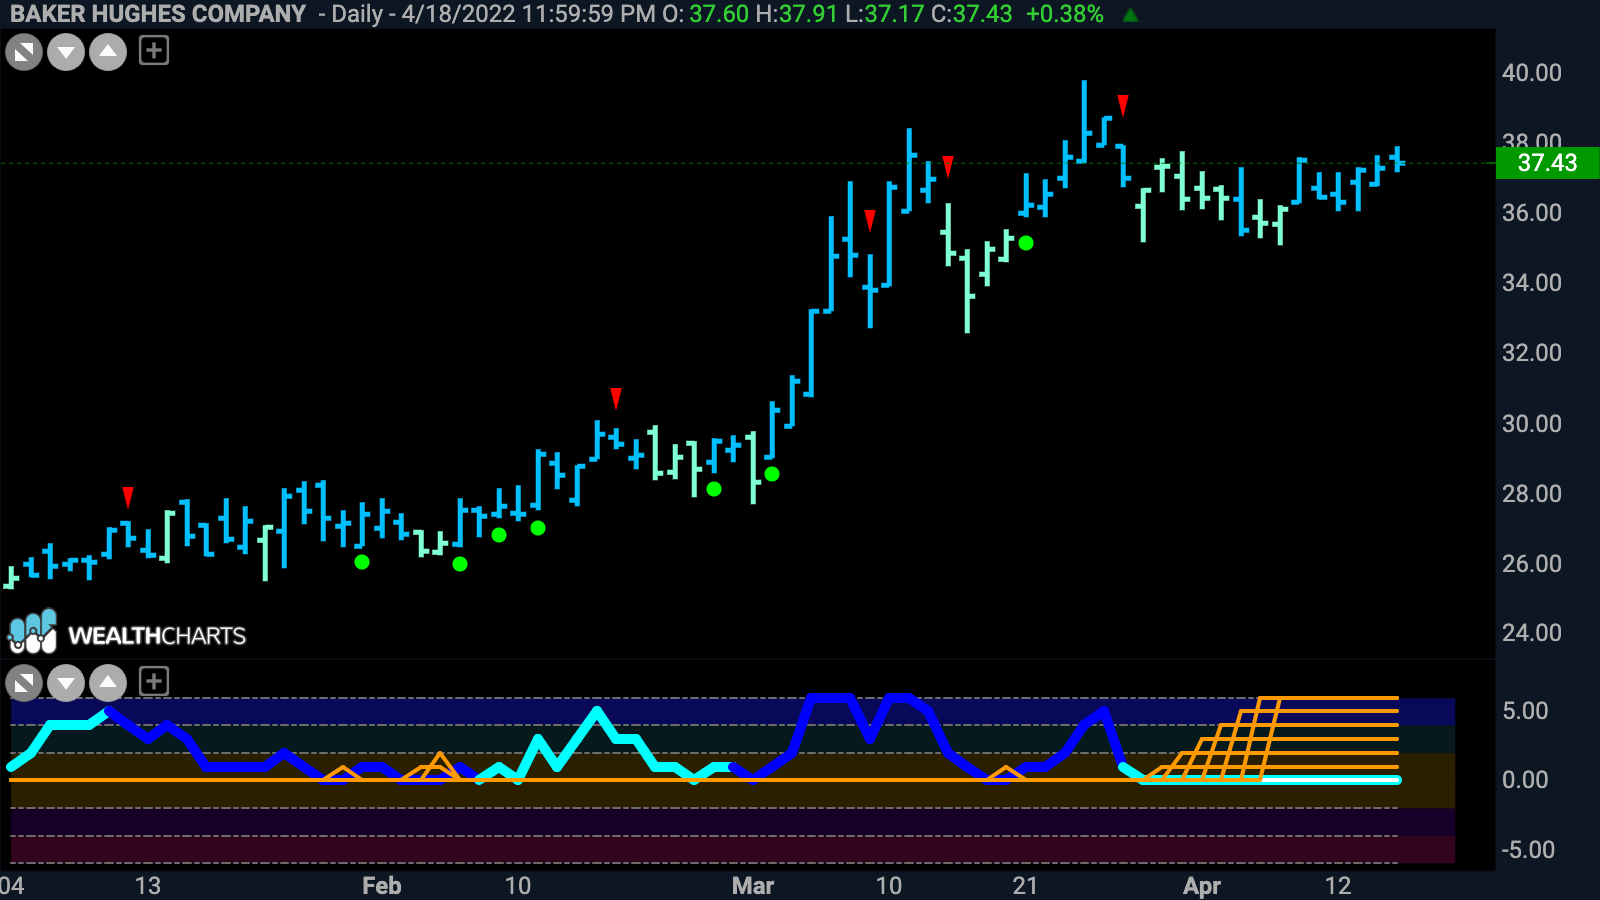Click the Apr date axis label
This screenshot has height=900, width=1600.
coord(1202,886)
